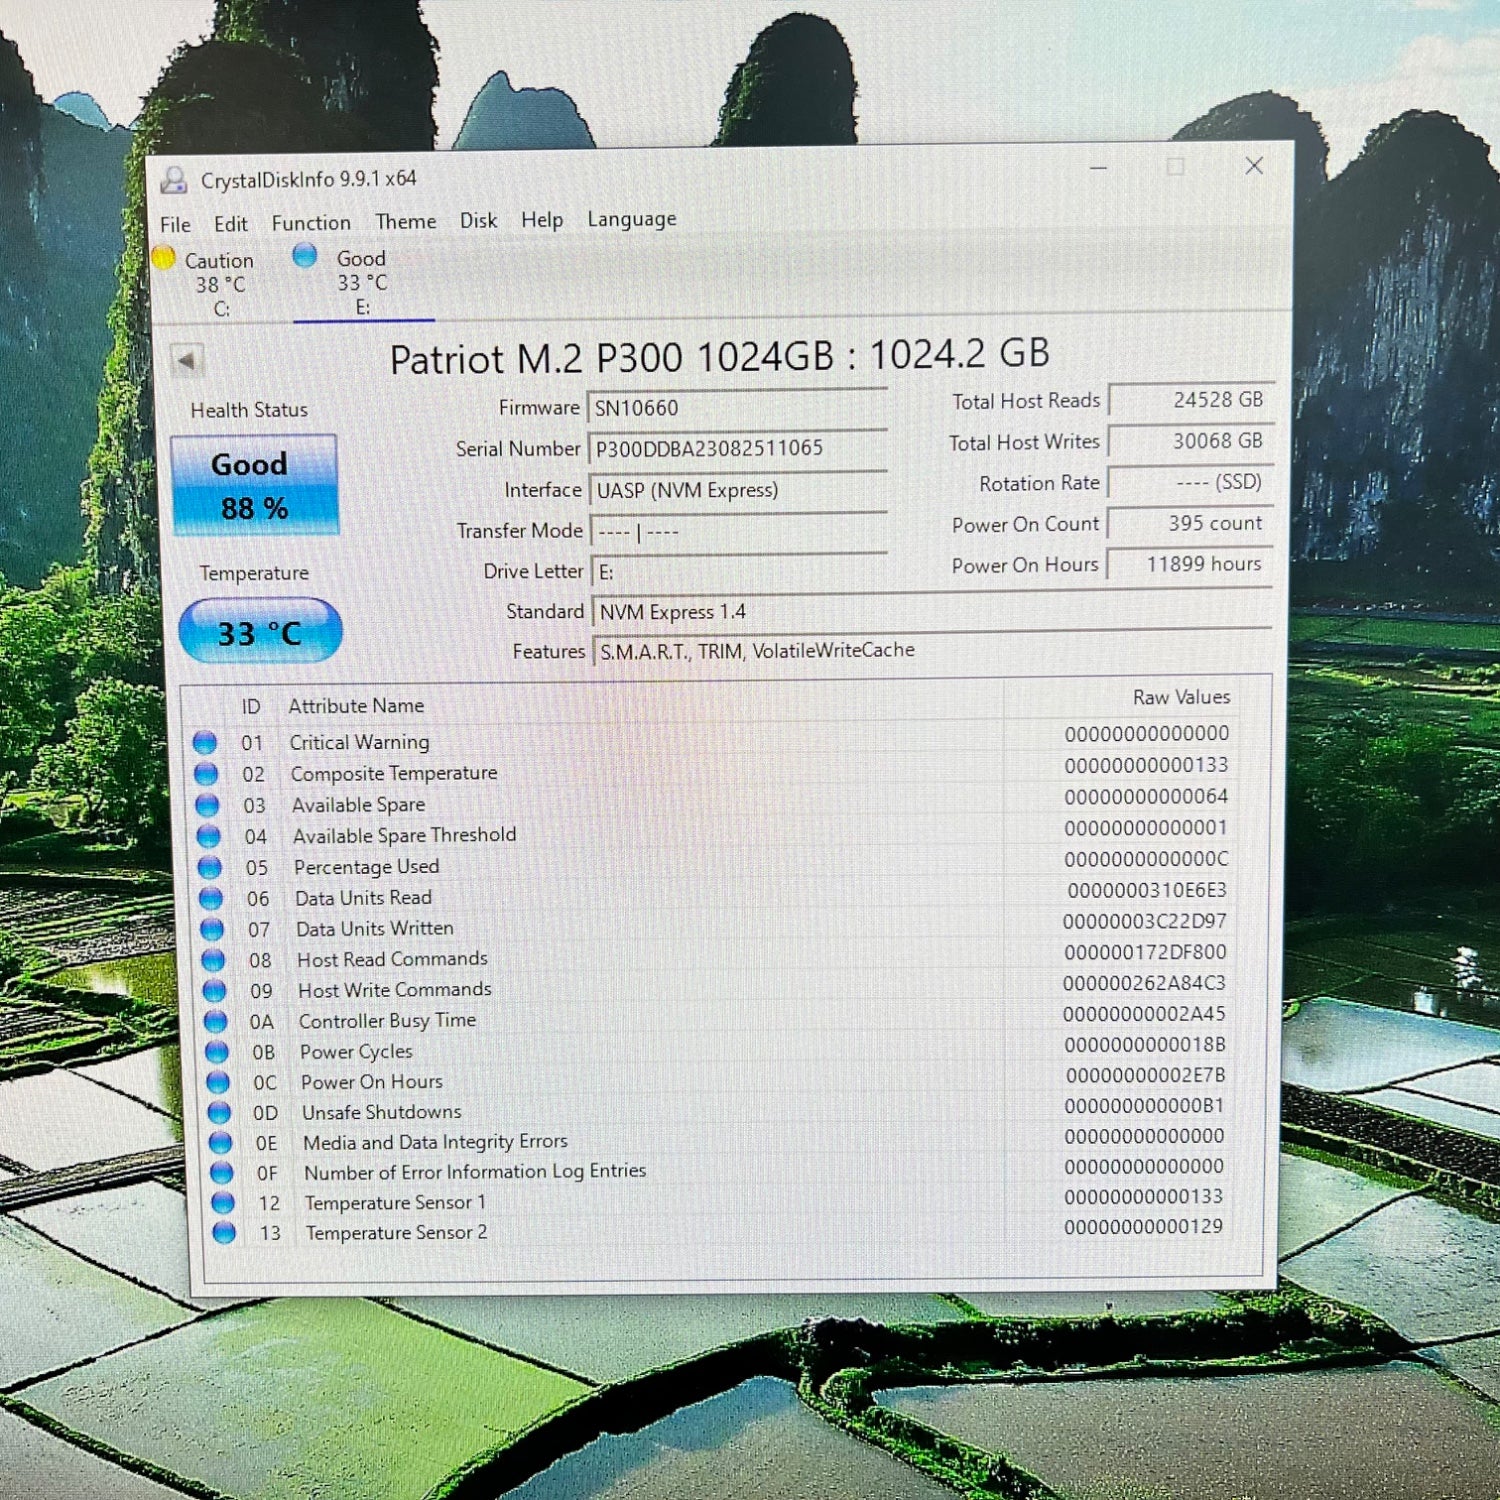Image resolution: width=1500 pixels, height=1500 pixels.
Task: Click the Features field
Action: [933, 650]
